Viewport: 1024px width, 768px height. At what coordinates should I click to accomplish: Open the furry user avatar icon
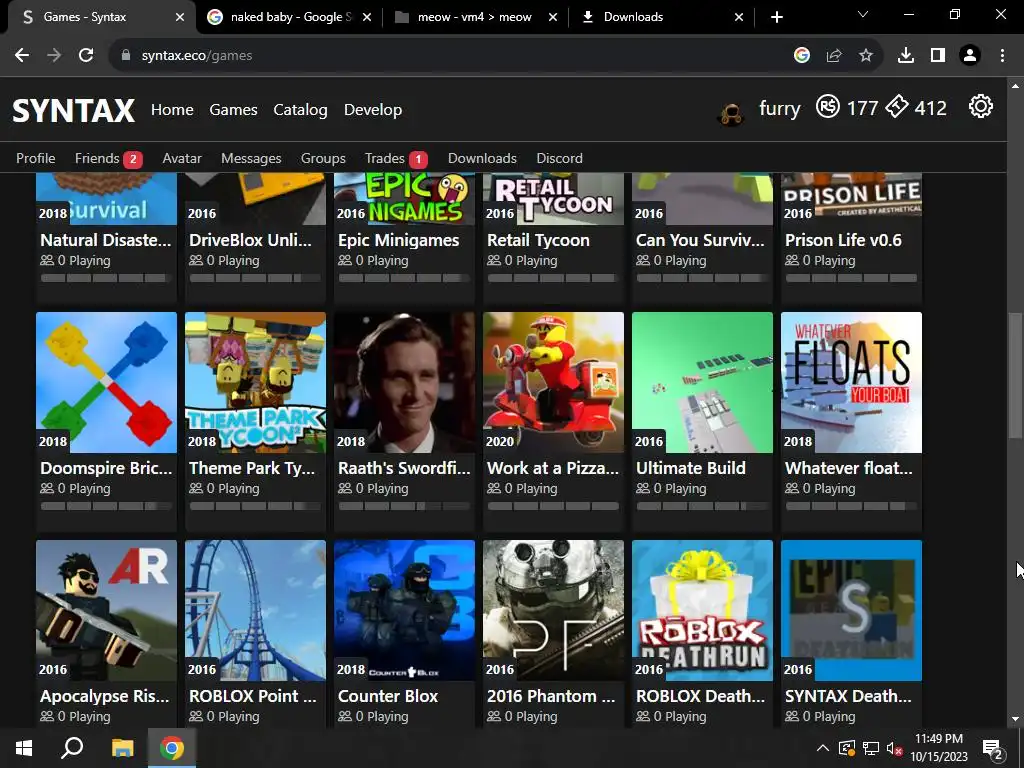pos(731,114)
